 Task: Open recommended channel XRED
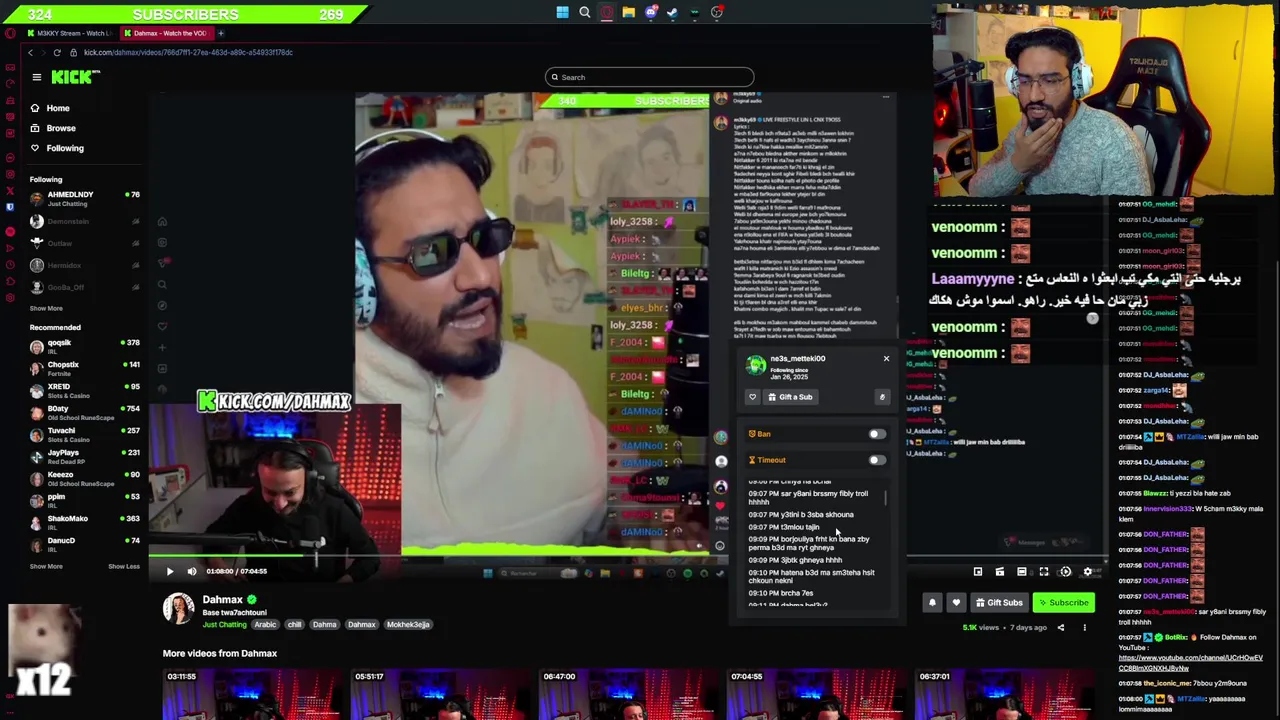85,390
